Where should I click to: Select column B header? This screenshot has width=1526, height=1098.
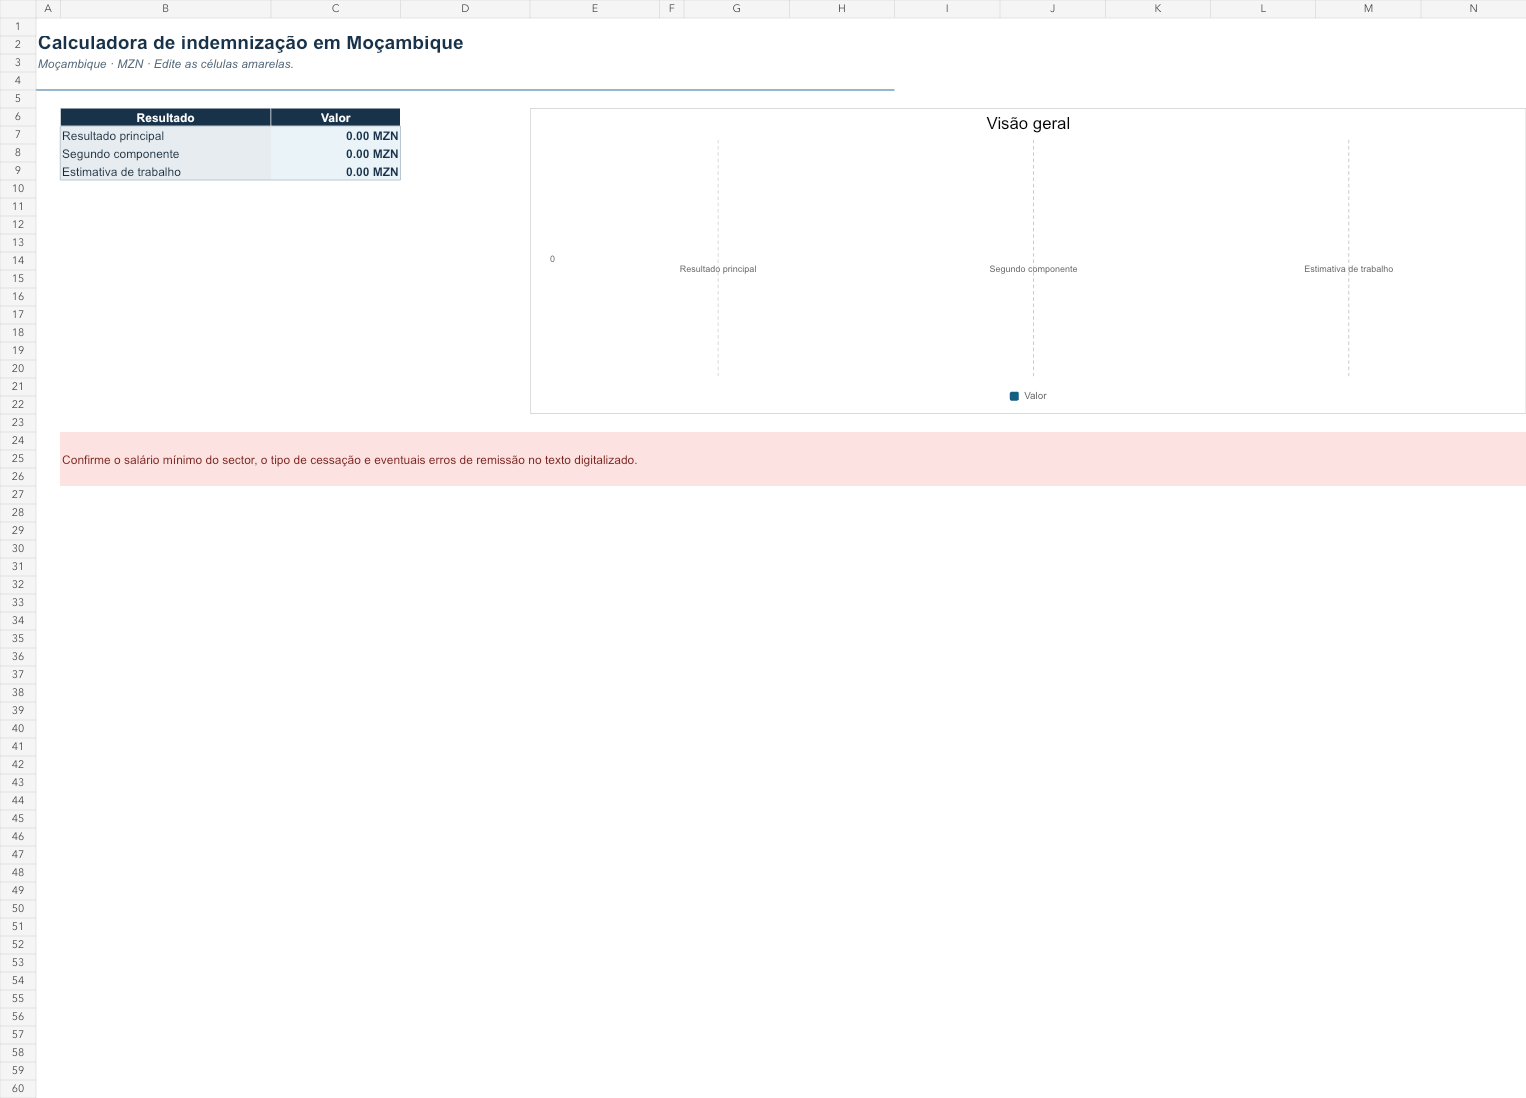[165, 9]
